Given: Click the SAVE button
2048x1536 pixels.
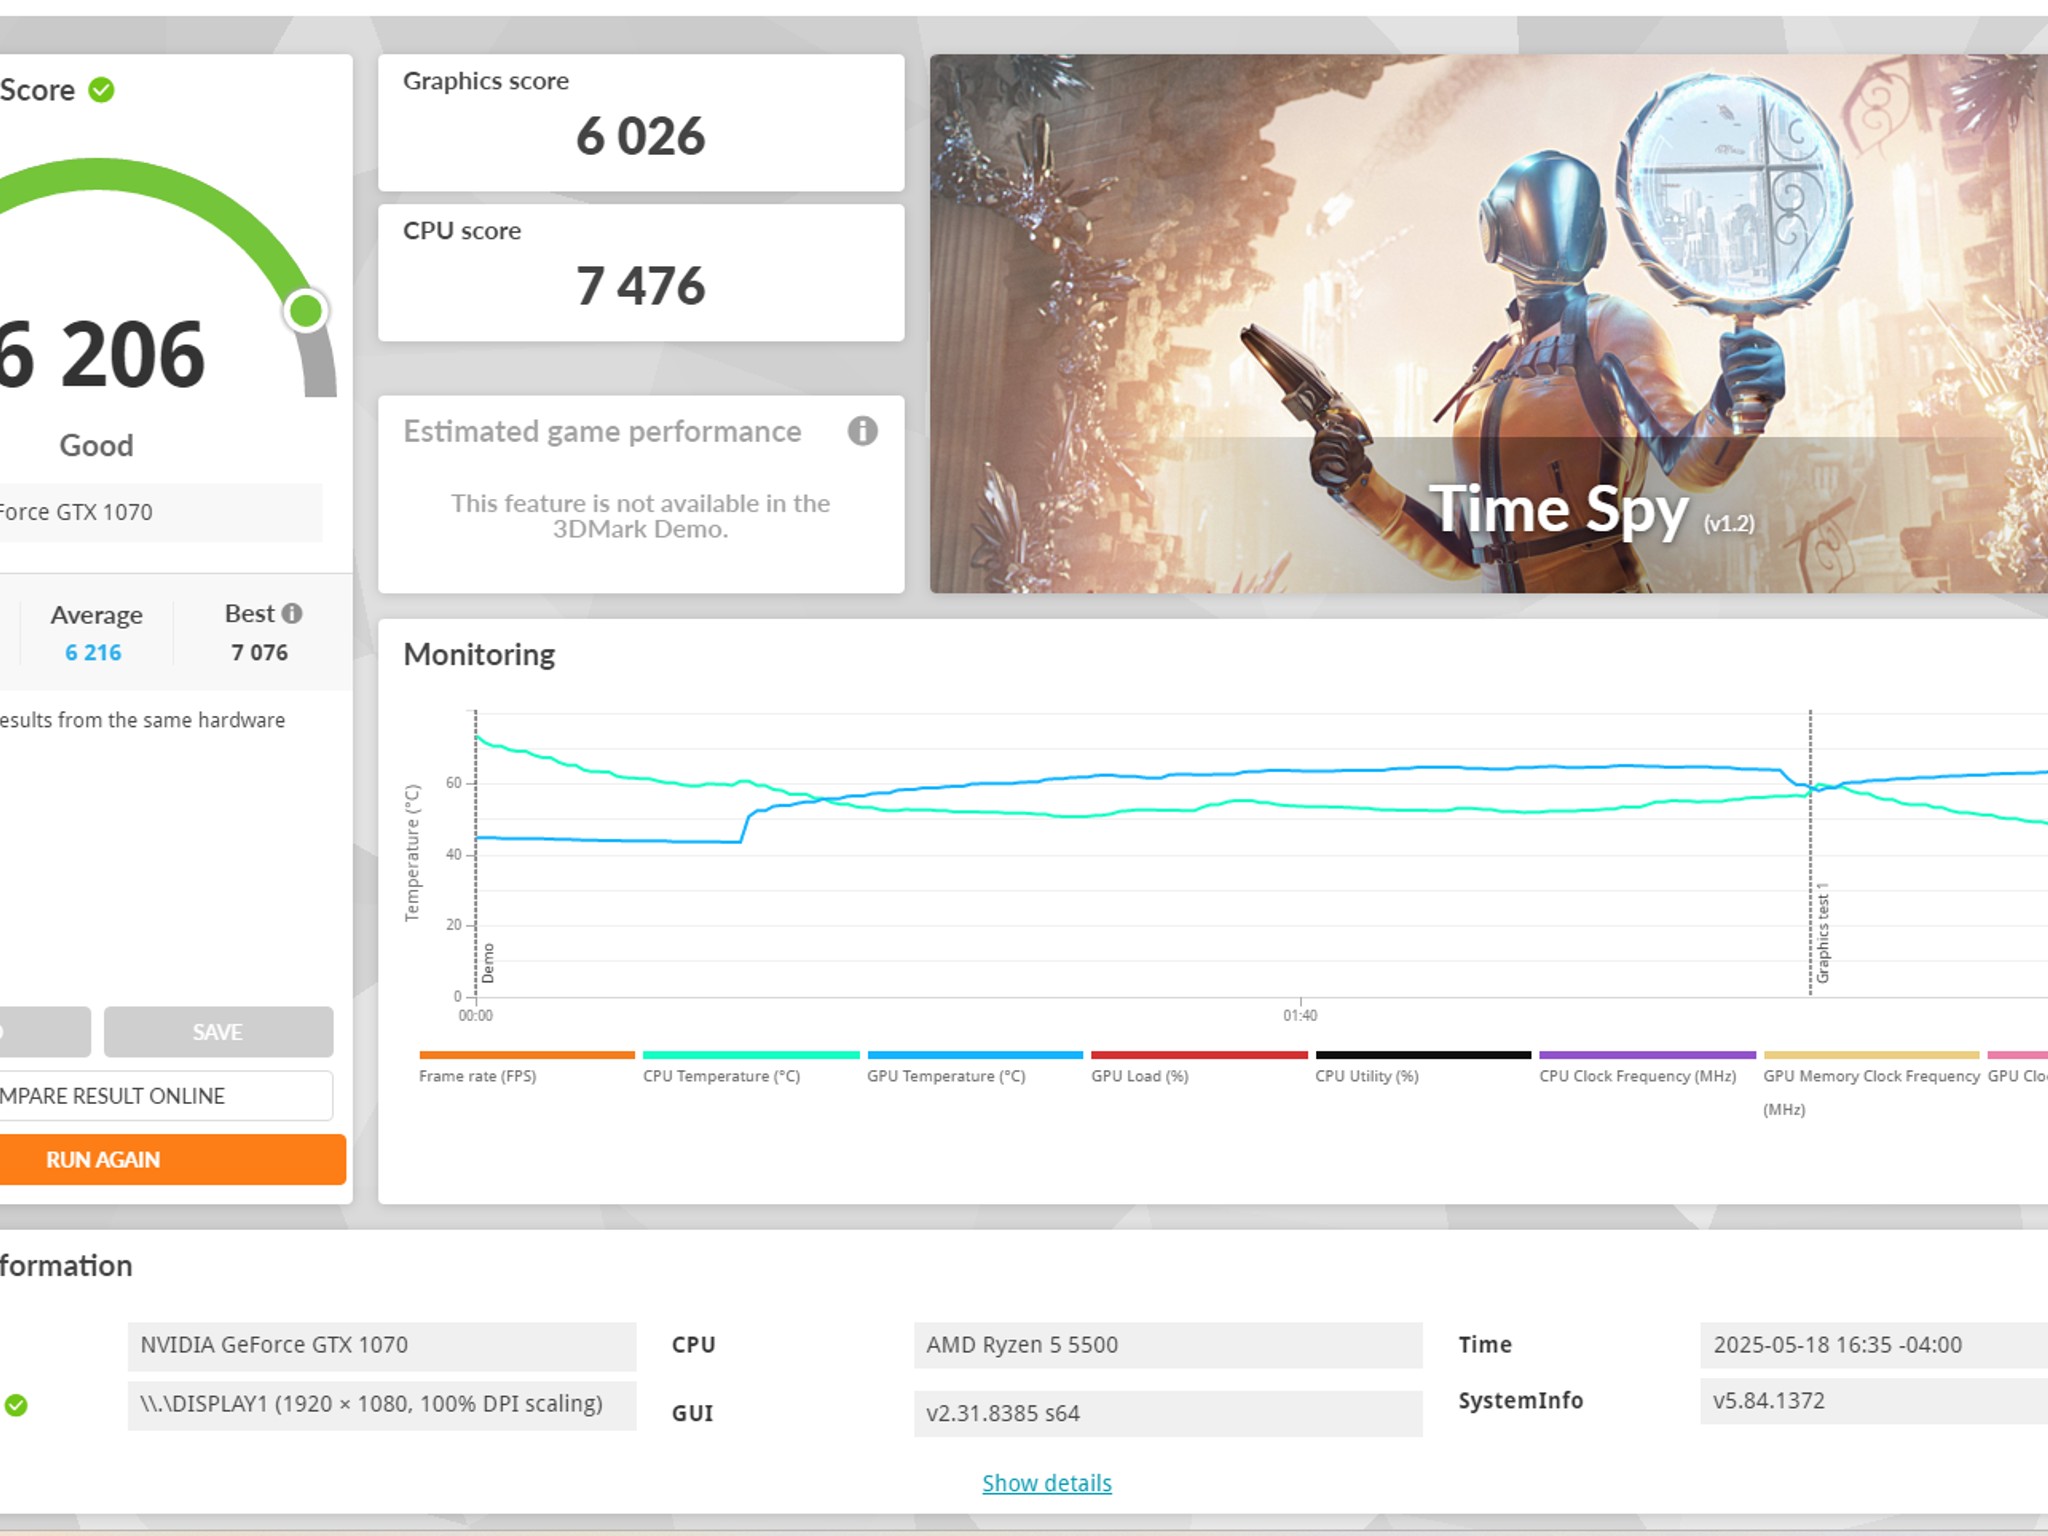Looking at the screenshot, I should point(218,1032).
